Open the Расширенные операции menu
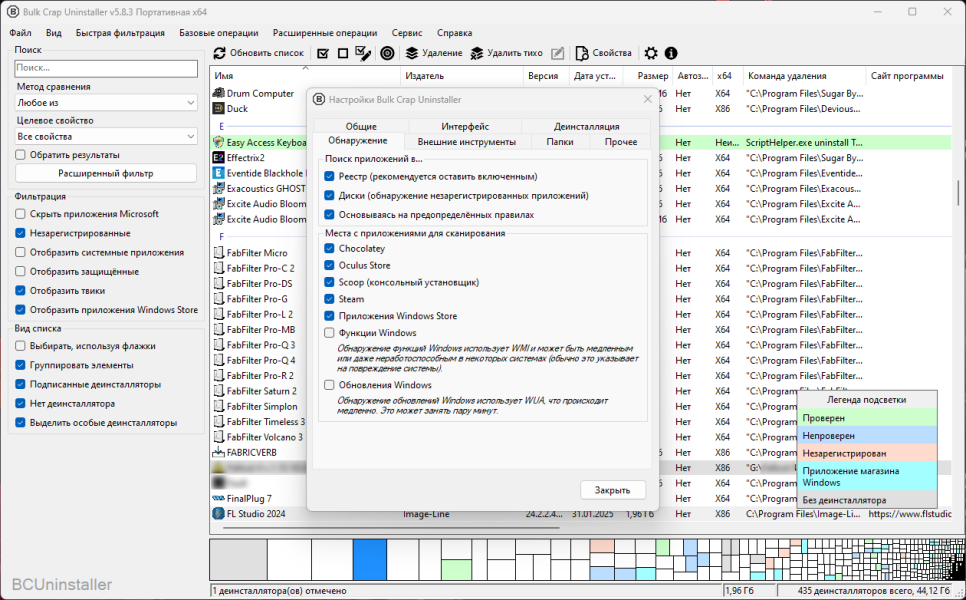 tap(325, 33)
